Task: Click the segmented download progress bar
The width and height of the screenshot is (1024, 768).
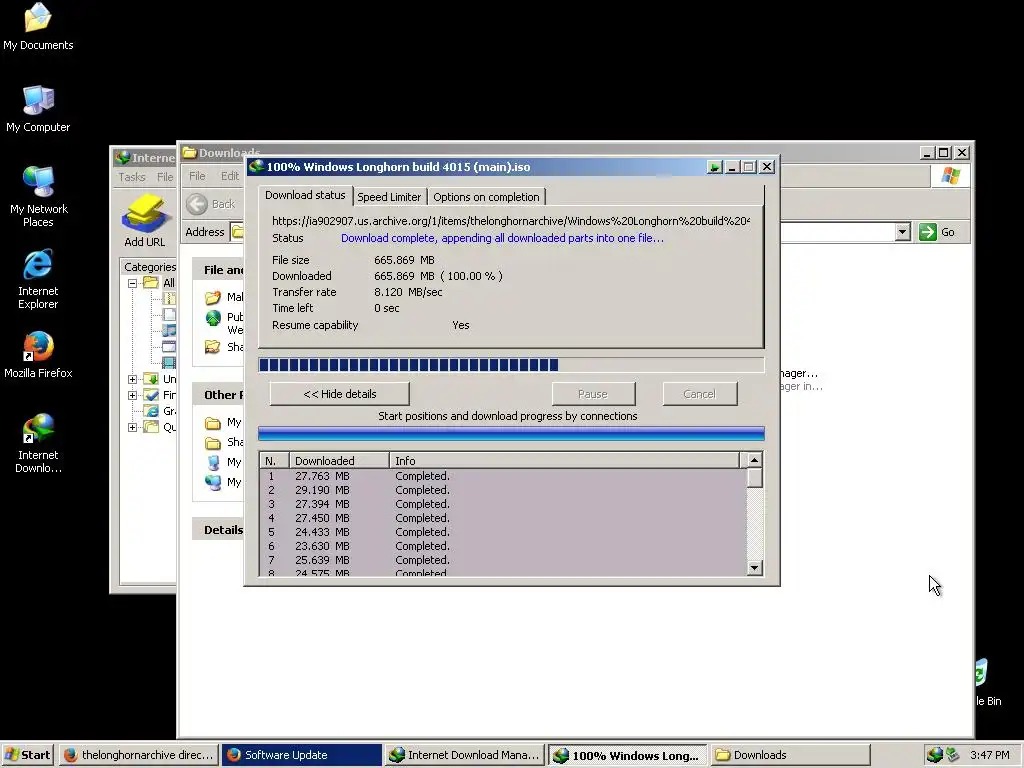Action: (511, 364)
